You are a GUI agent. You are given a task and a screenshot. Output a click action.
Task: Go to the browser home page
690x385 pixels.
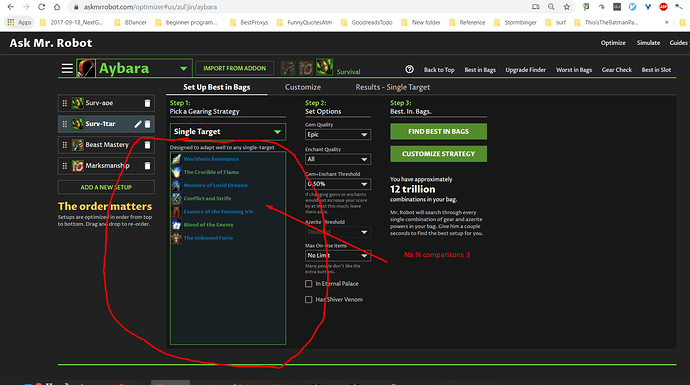[57, 7]
